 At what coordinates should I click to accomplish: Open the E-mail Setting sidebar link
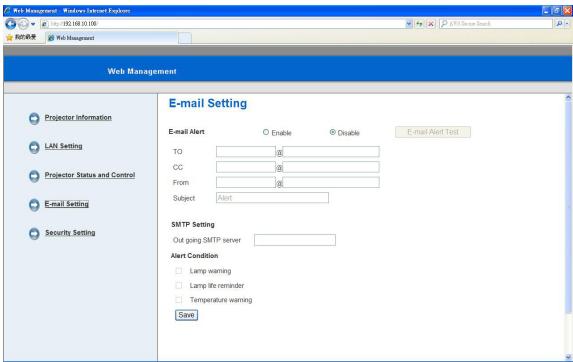67,204
